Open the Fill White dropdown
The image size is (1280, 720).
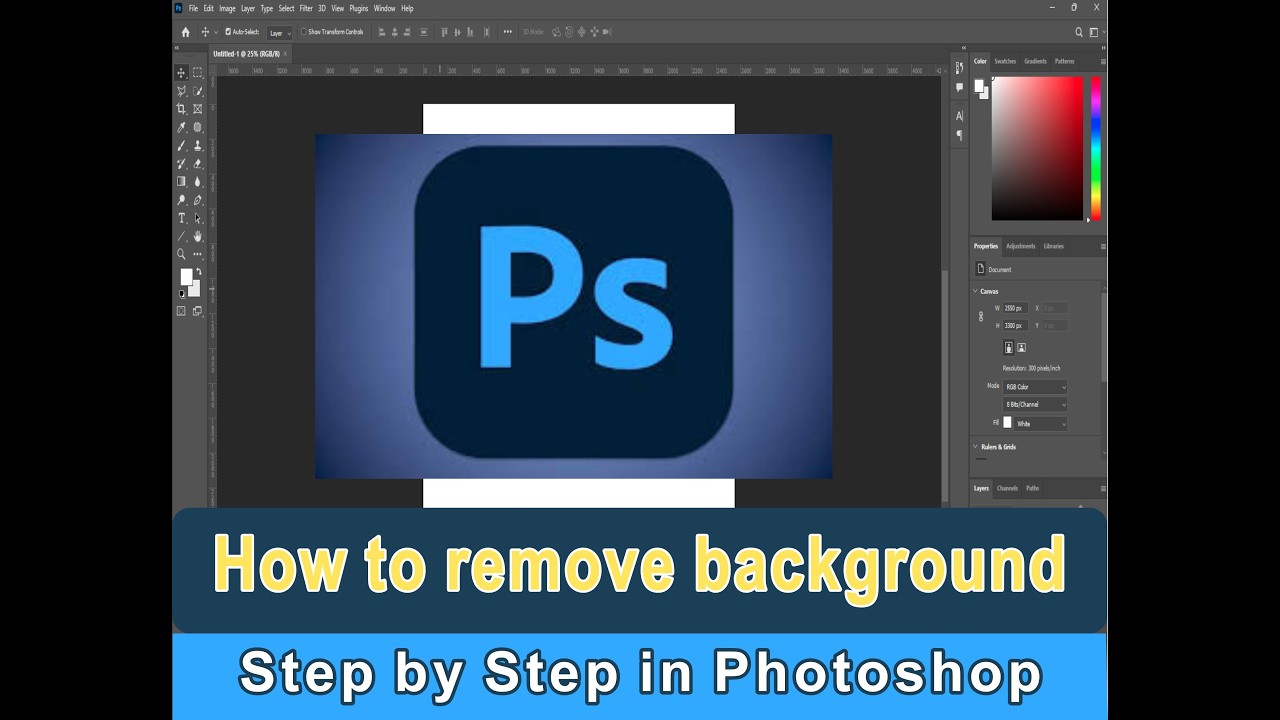tap(1041, 424)
